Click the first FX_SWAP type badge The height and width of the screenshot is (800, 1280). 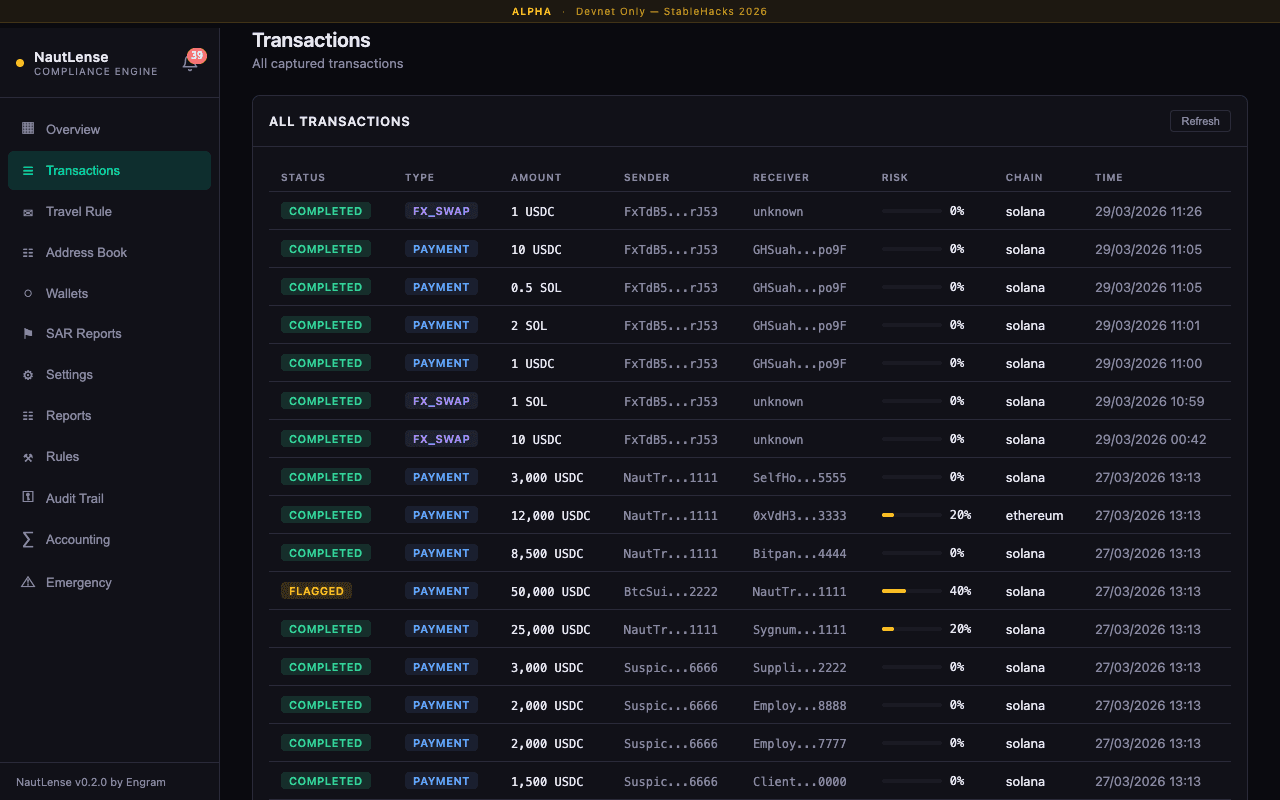[441, 211]
